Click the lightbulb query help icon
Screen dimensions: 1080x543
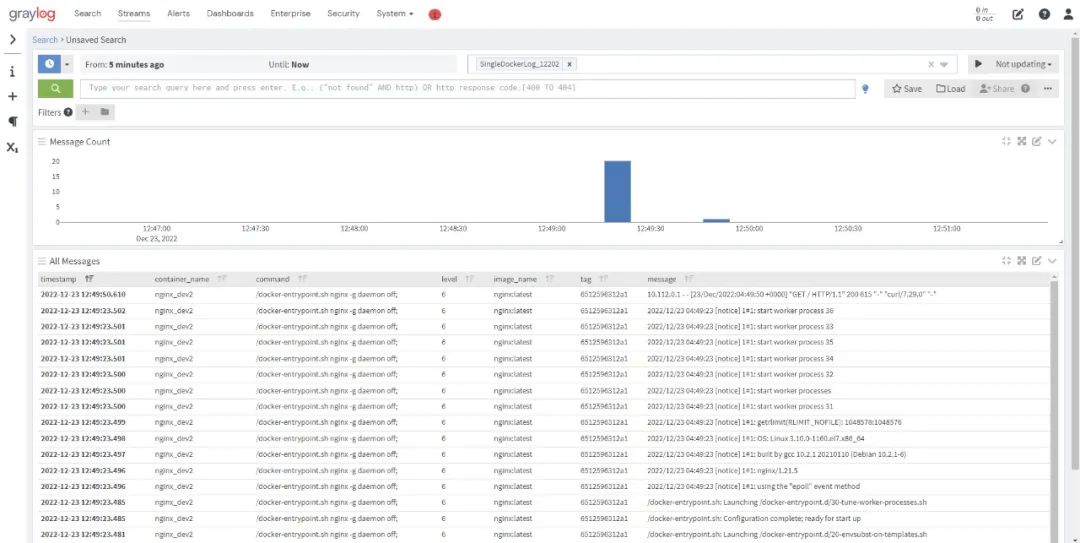(x=865, y=88)
